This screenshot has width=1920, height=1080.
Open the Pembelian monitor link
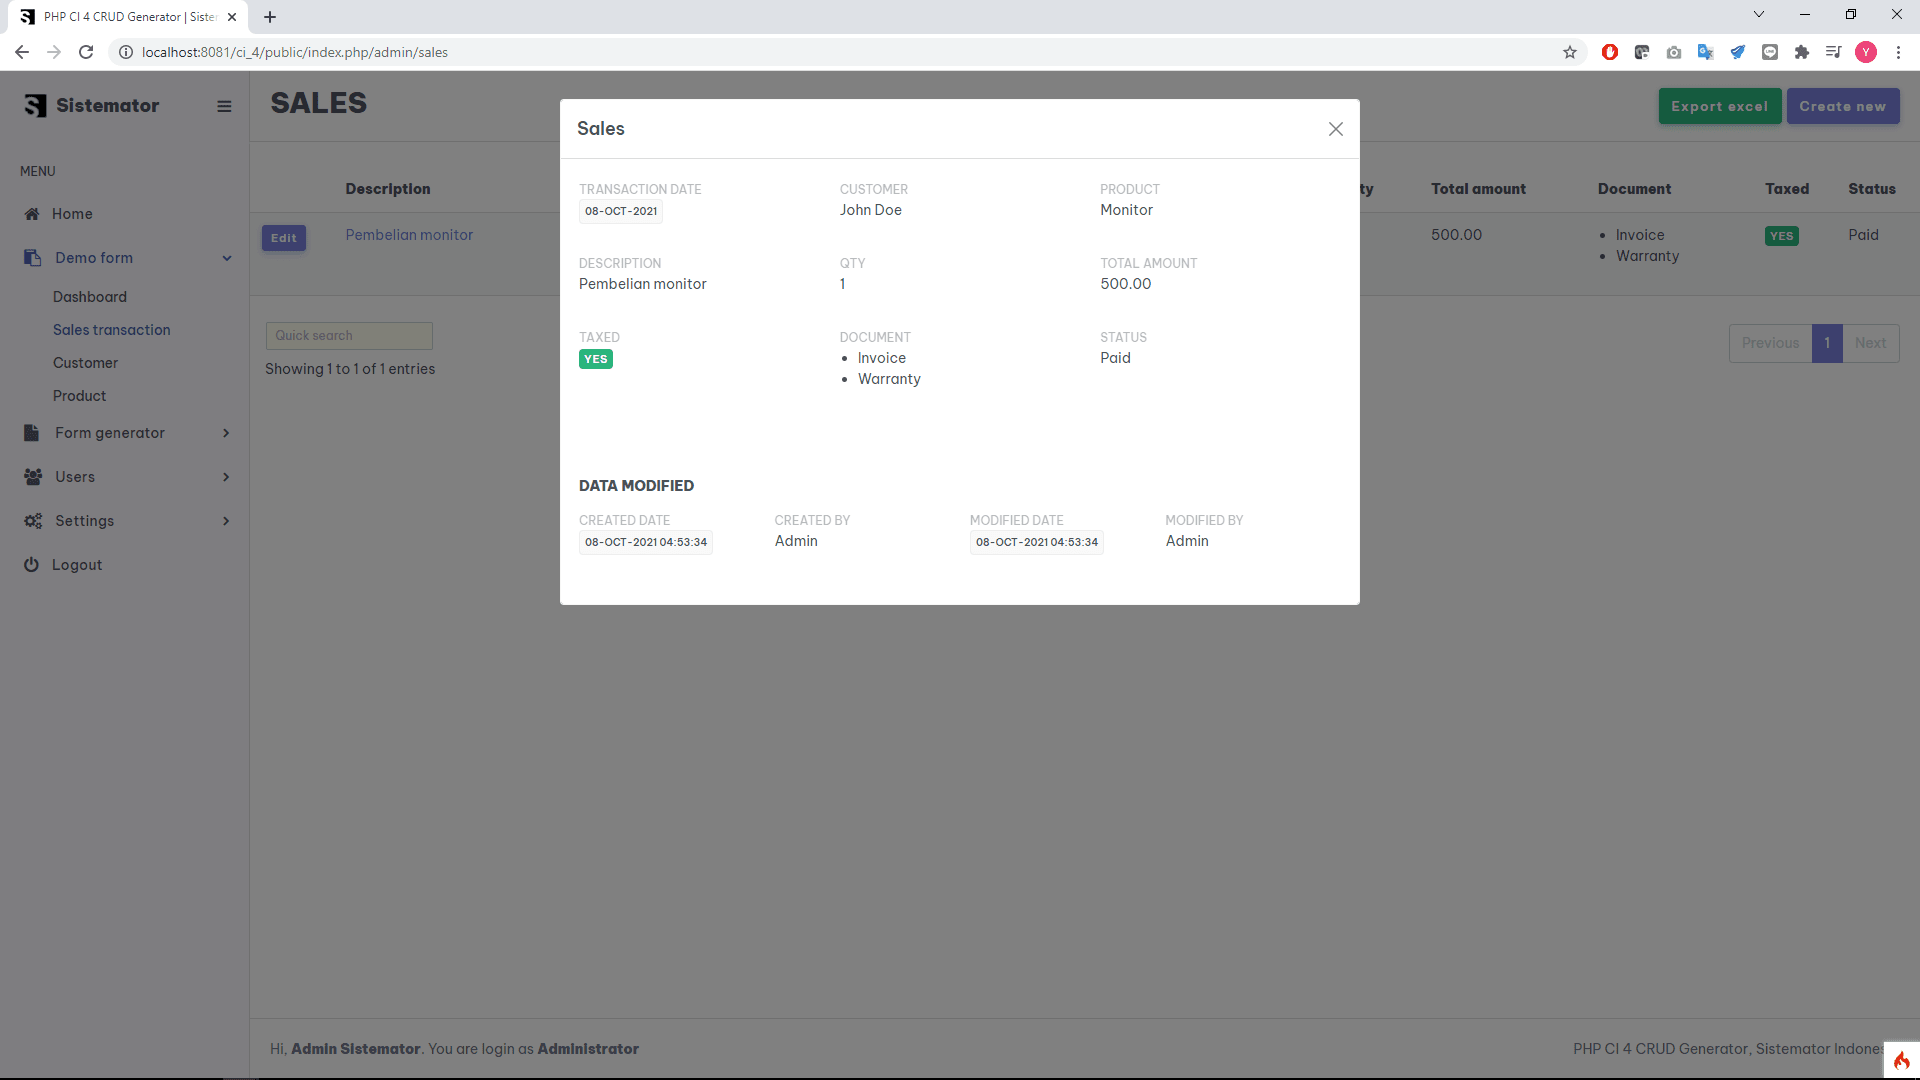point(409,235)
